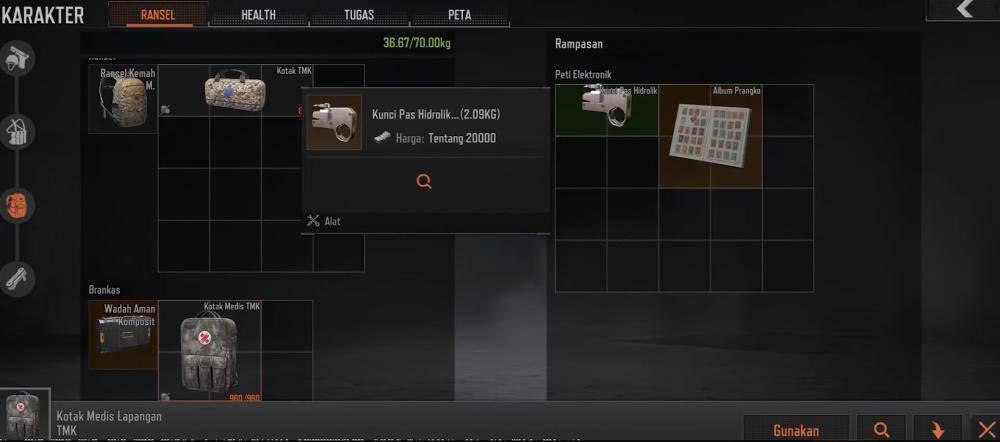Select the Kotak TMK bag item
The height and width of the screenshot is (442, 1000).
[235, 90]
